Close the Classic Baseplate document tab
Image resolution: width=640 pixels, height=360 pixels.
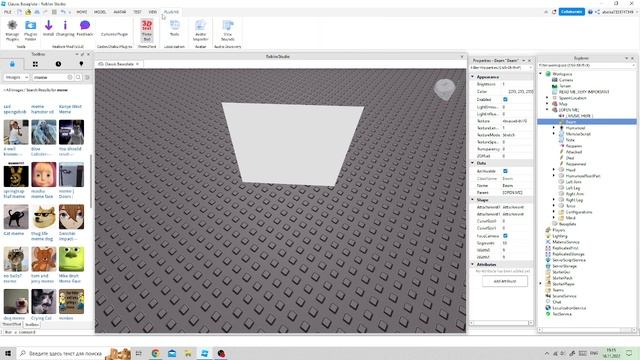(138, 64)
